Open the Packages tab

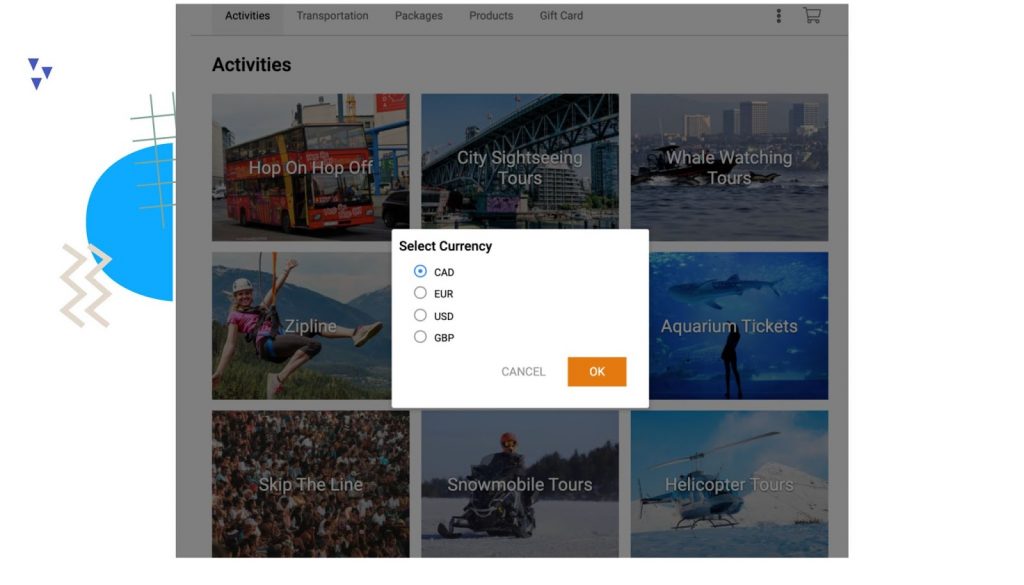[x=418, y=15]
